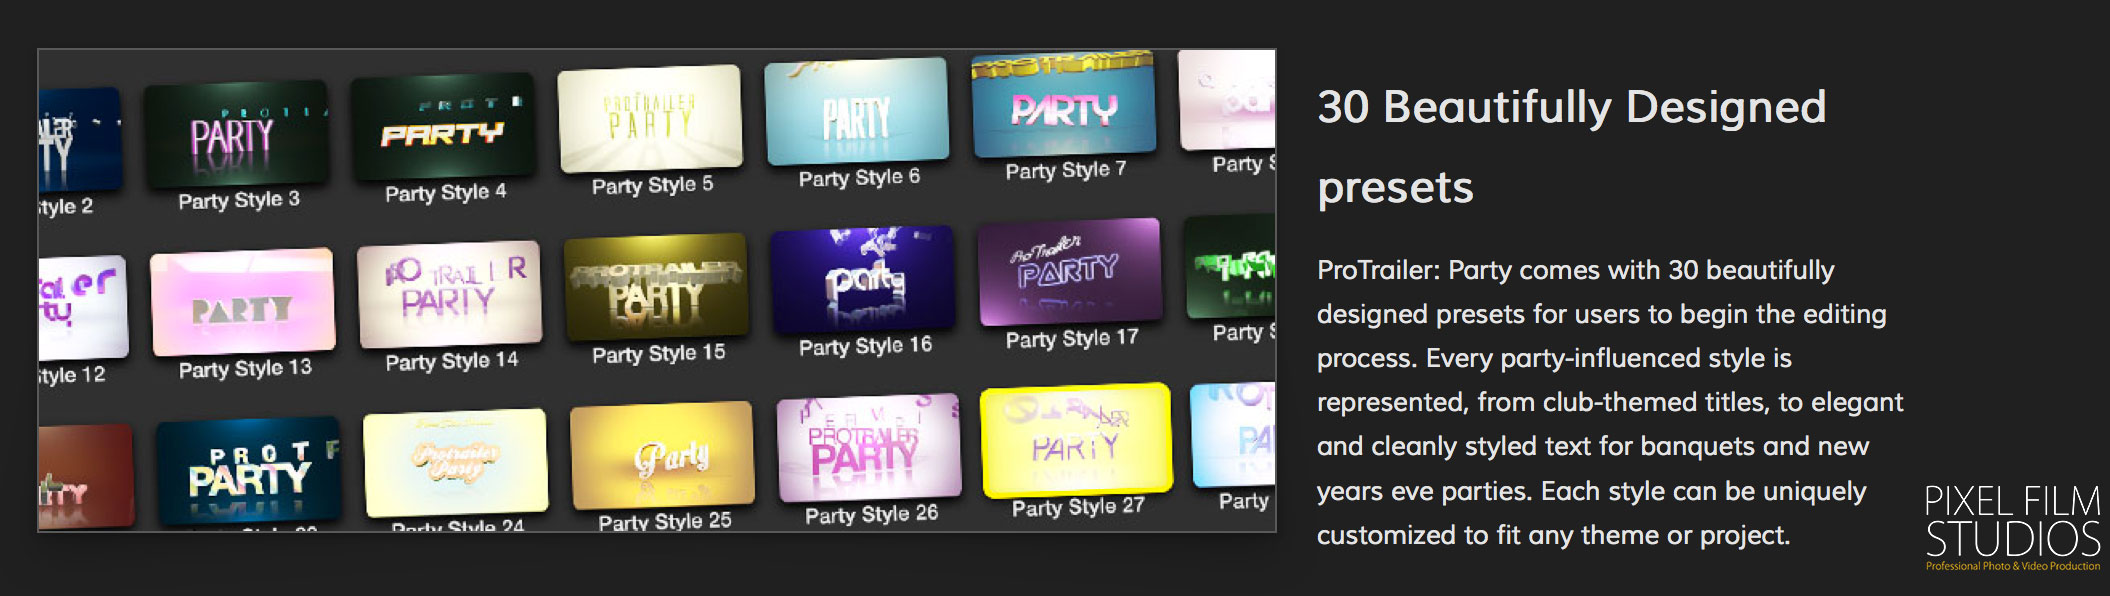
Task: Click the ProTrailer: Party description paragraph
Action: [1609, 402]
